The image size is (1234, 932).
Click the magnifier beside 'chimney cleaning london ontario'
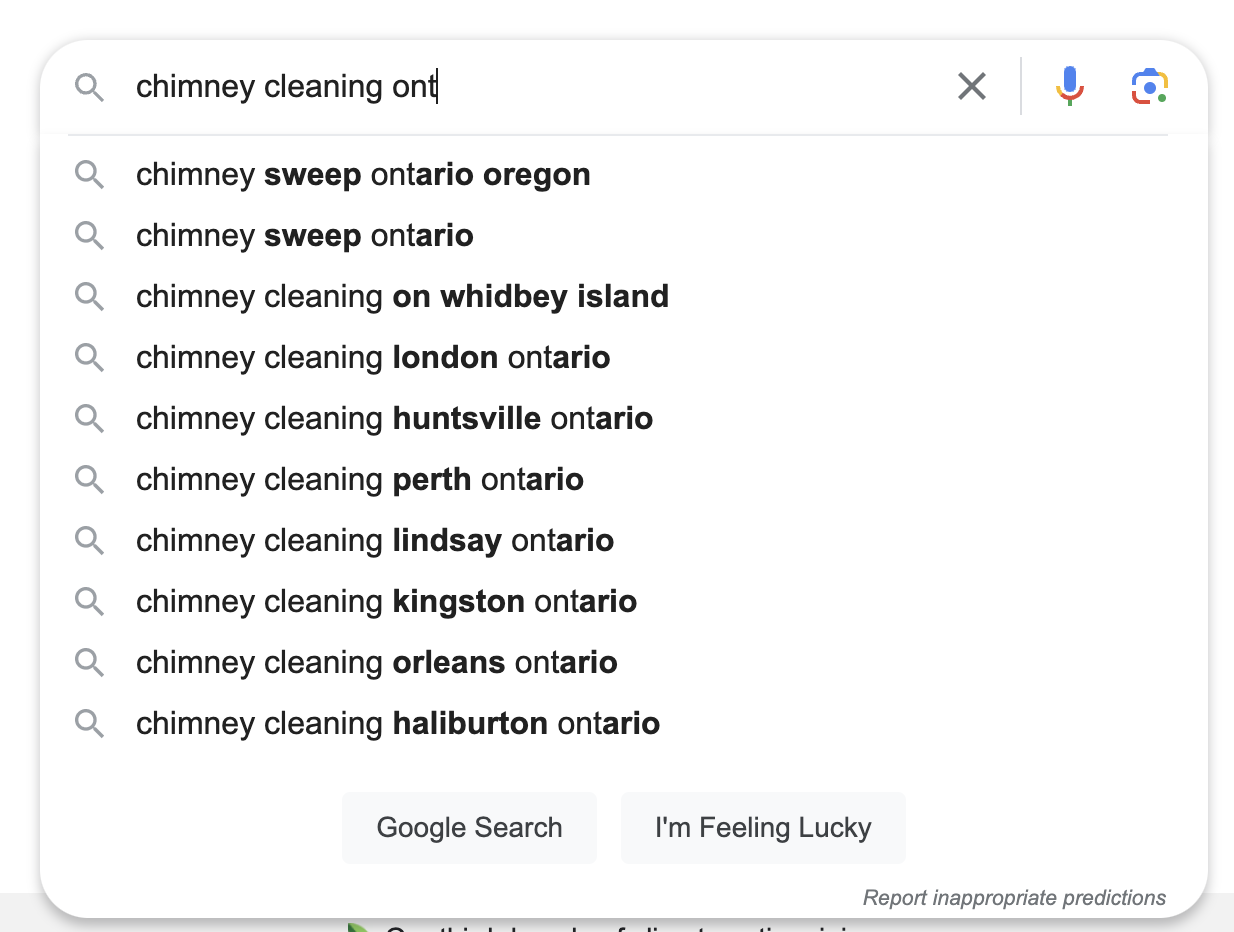pos(89,357)
